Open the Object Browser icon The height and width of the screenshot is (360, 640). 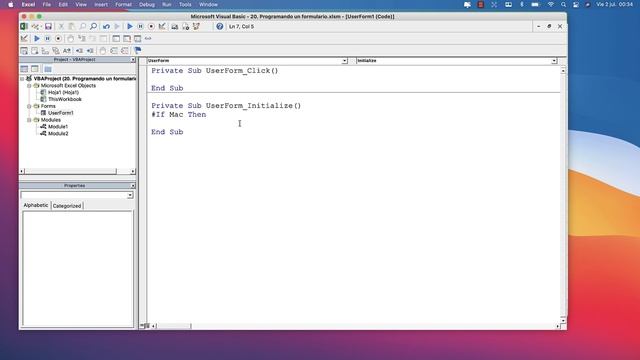[x=196, y=27]
